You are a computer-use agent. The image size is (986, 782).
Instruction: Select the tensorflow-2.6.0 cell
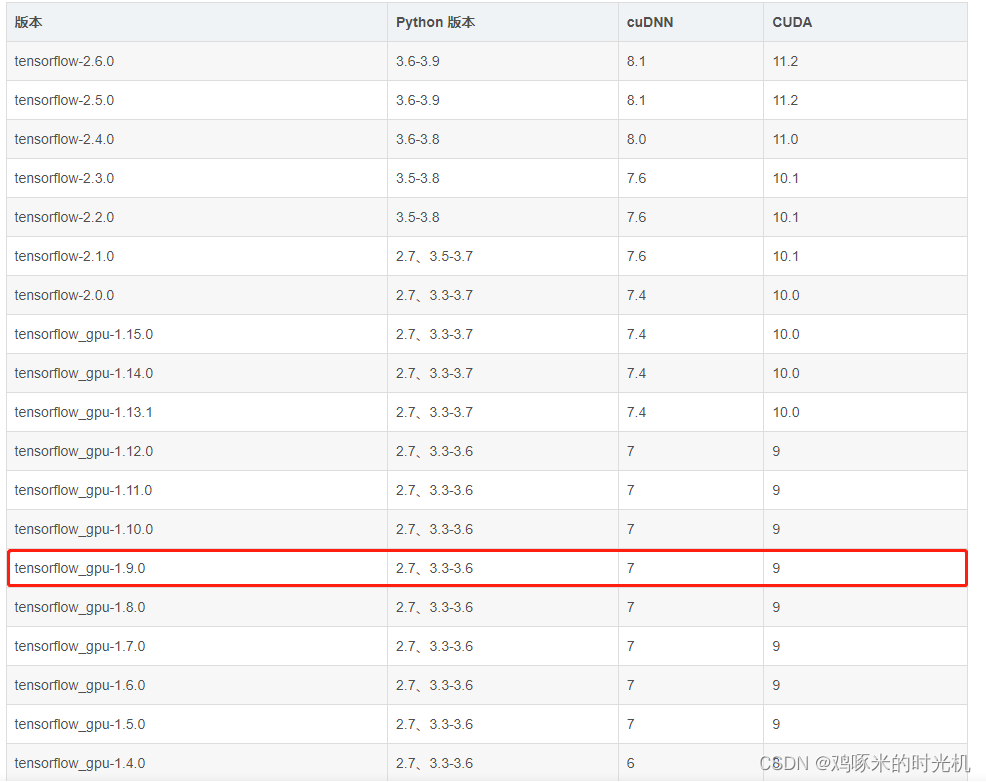(197, 62)
